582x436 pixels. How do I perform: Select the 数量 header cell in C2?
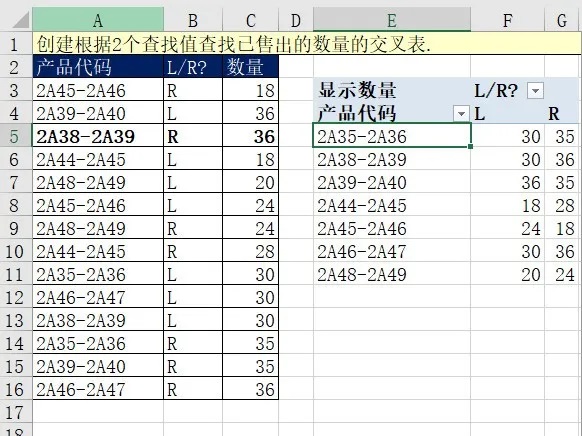(x=251, y=67)
